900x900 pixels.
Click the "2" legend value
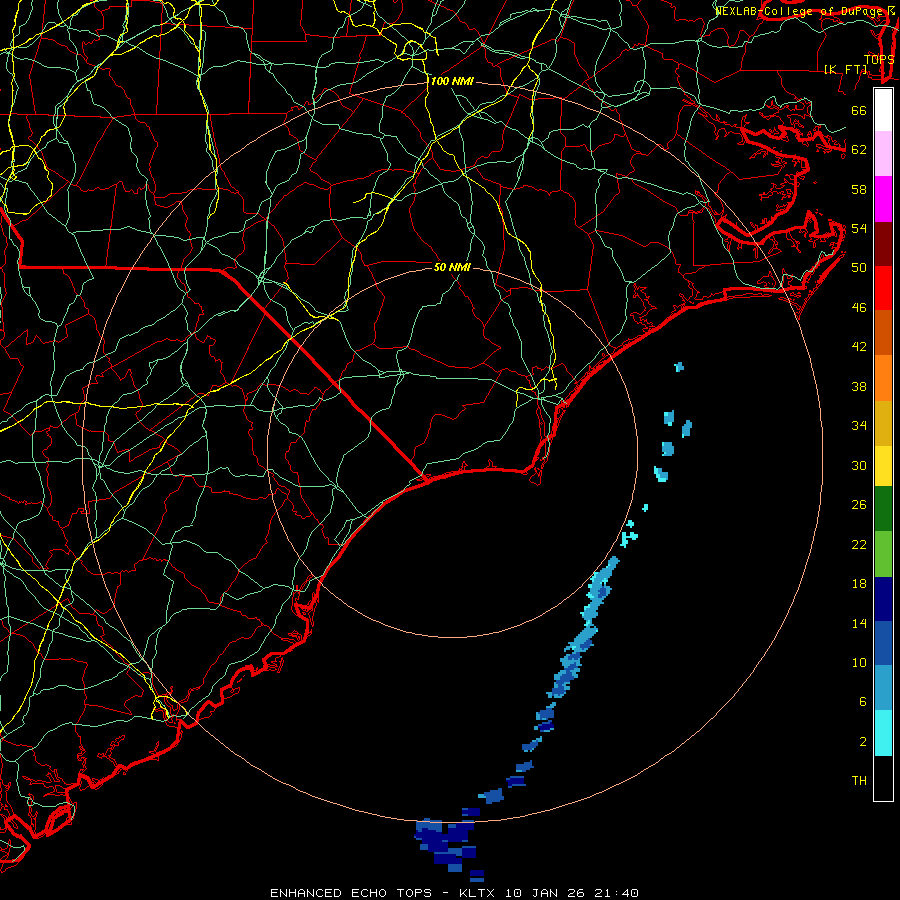pos(862,742)
